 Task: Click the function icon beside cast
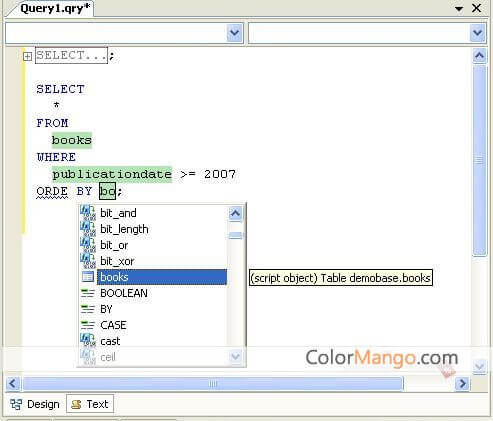click(88, 340)
